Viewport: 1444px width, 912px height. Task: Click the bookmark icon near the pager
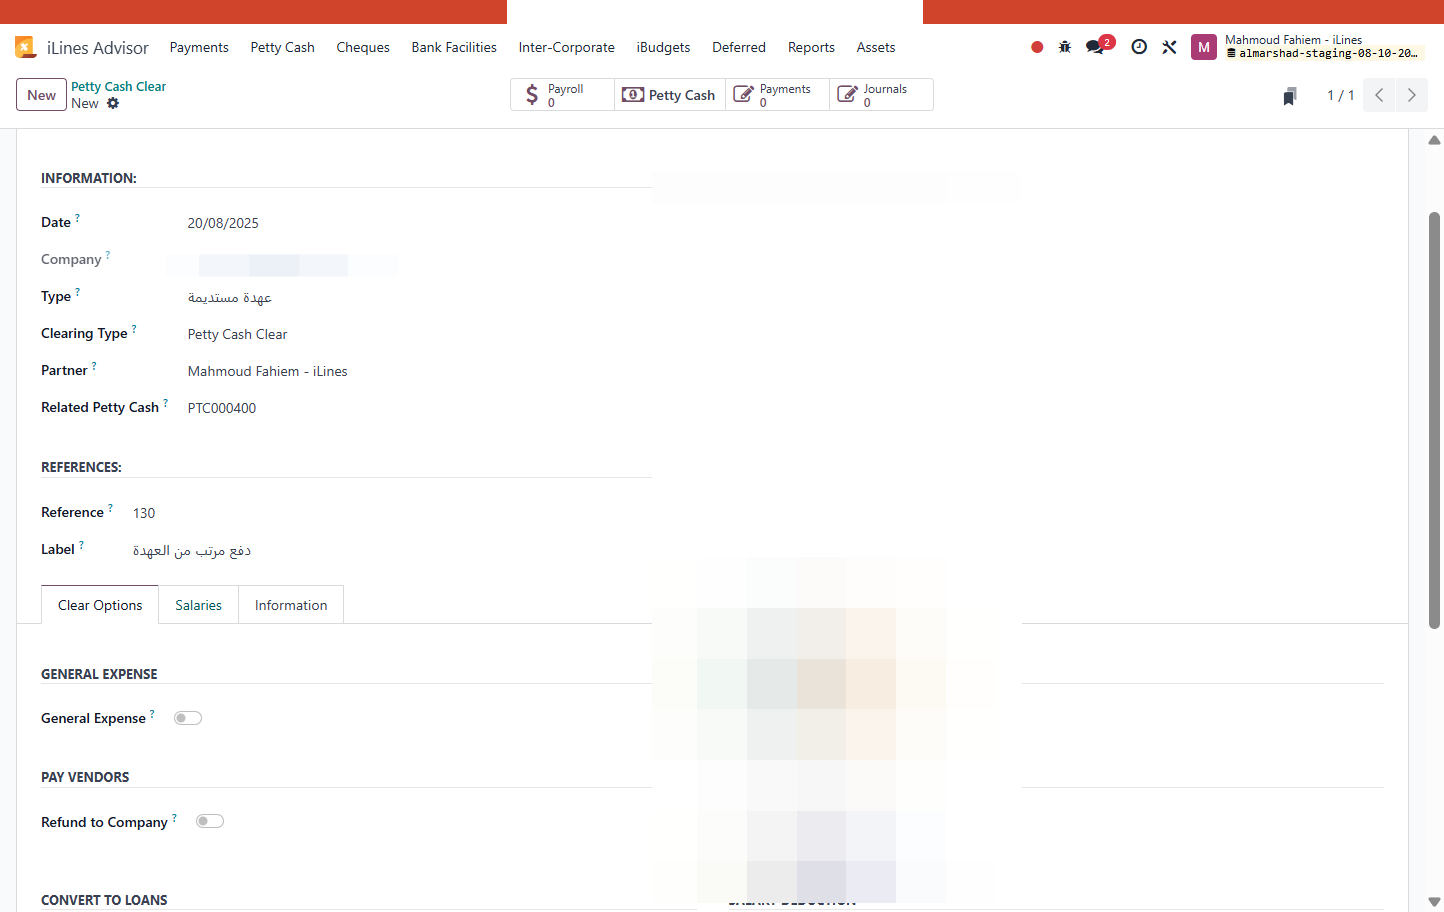click(1290, 96)
